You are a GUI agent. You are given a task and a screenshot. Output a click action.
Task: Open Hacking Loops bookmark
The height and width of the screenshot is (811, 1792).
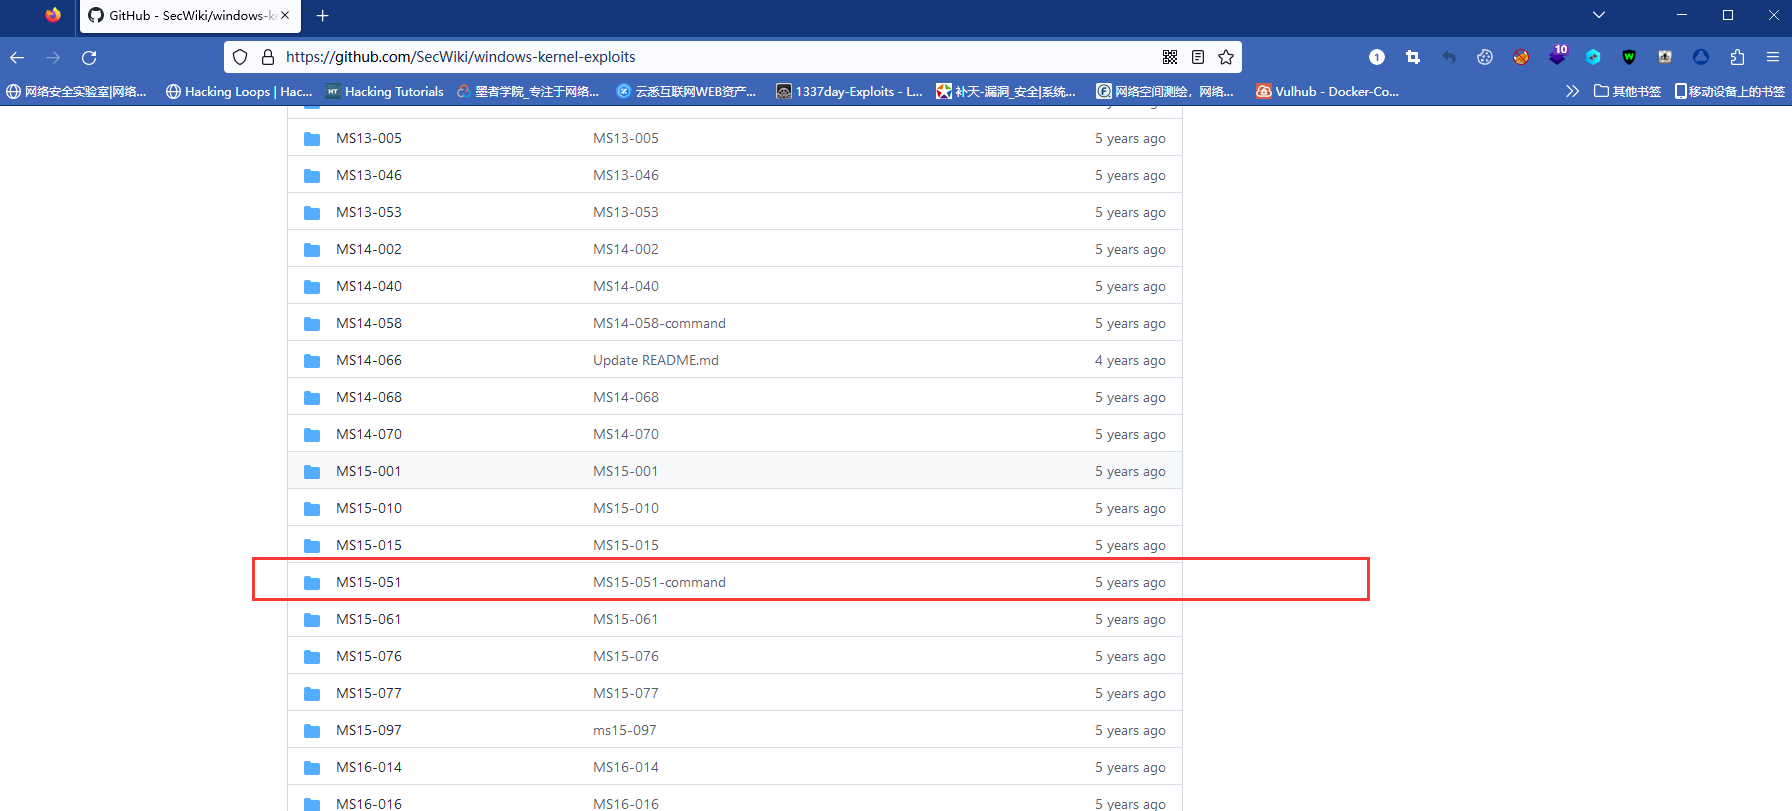tap(239, 91)
